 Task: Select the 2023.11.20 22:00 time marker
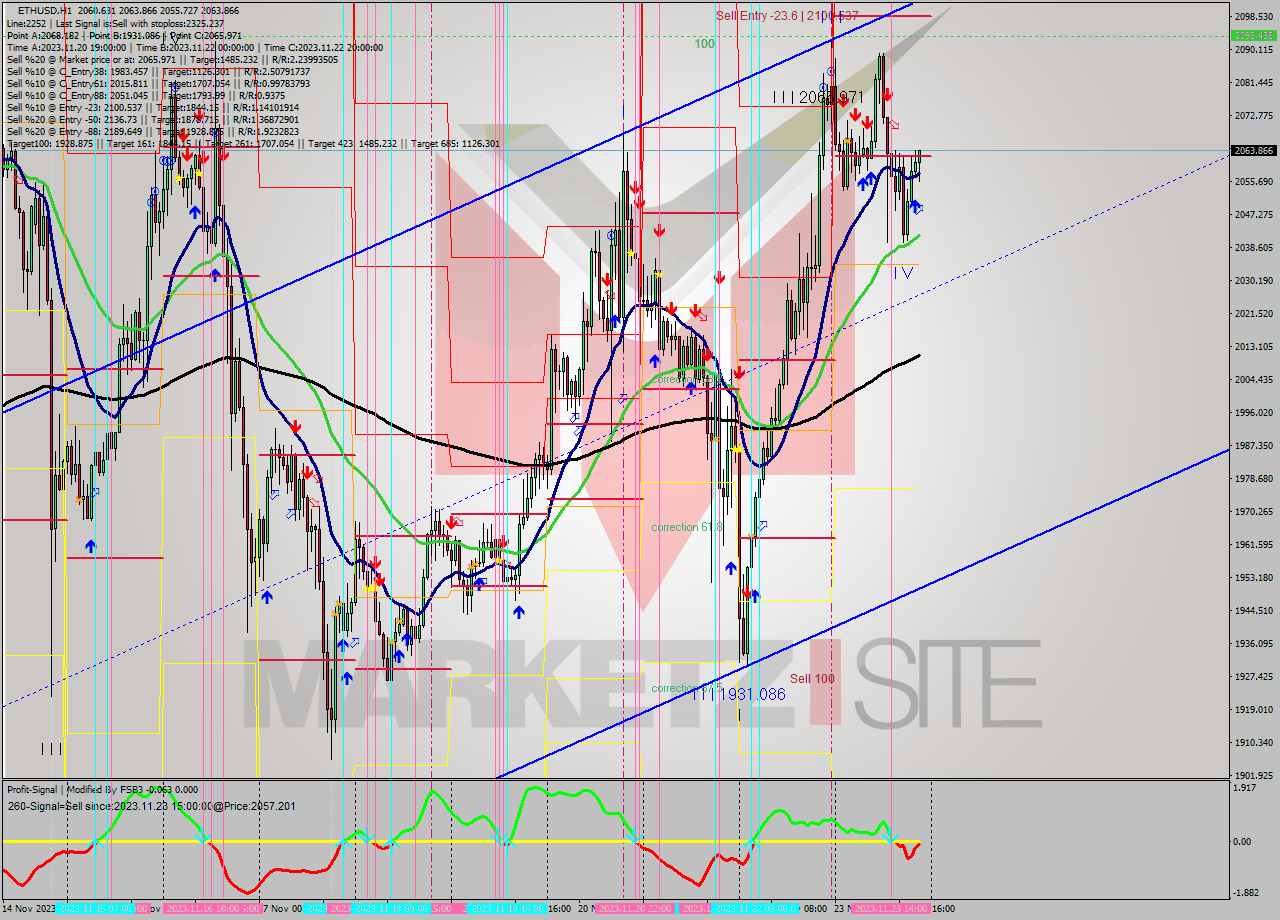click(636, 909)
